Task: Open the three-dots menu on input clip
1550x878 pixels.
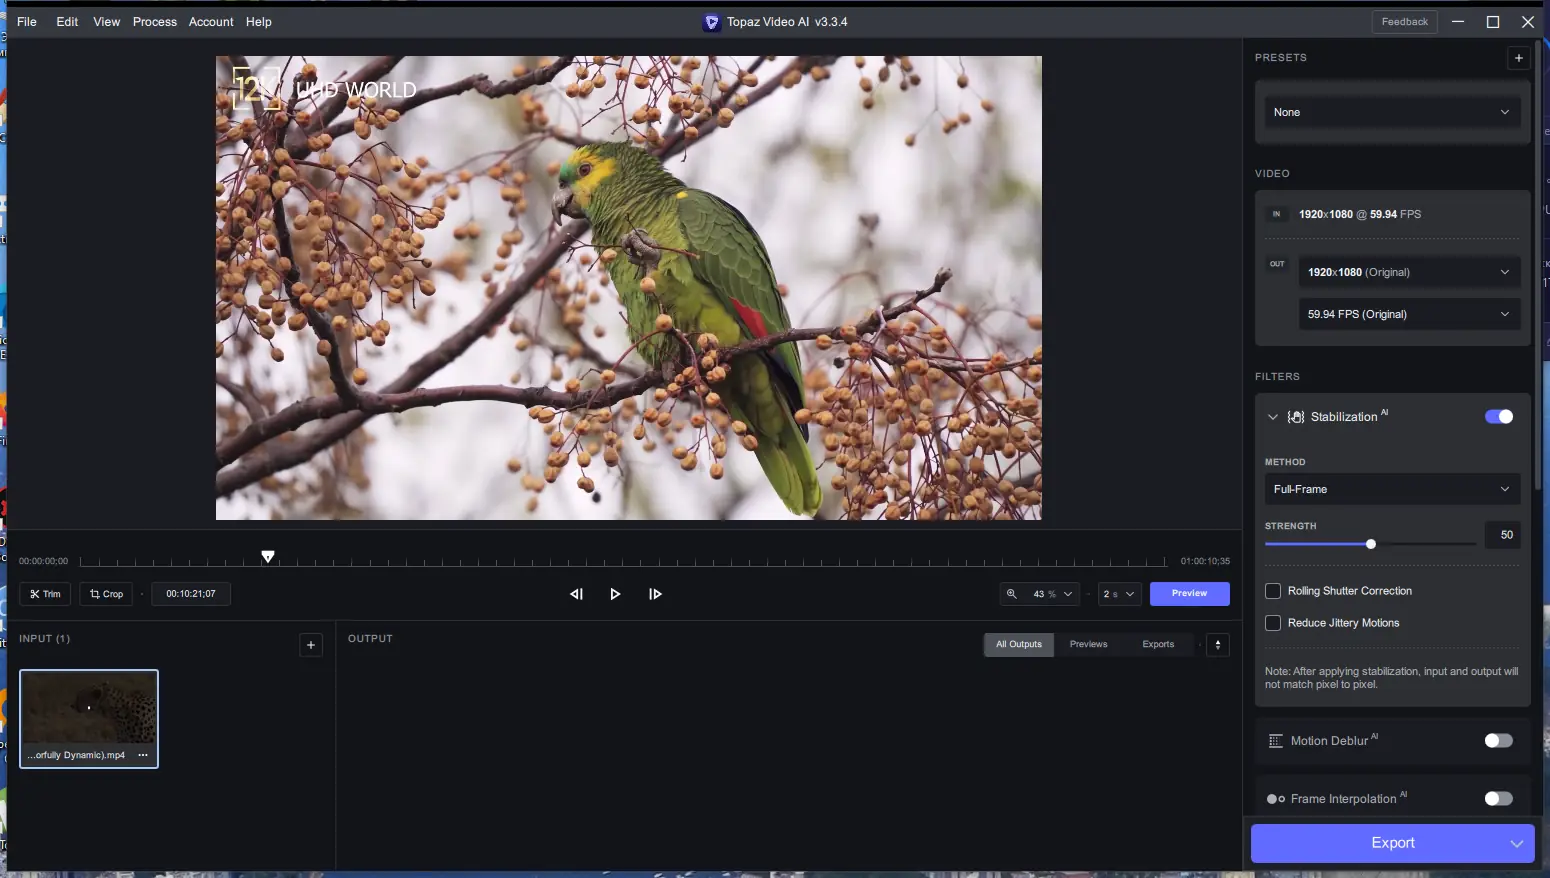Action: (x=143, y=755)
